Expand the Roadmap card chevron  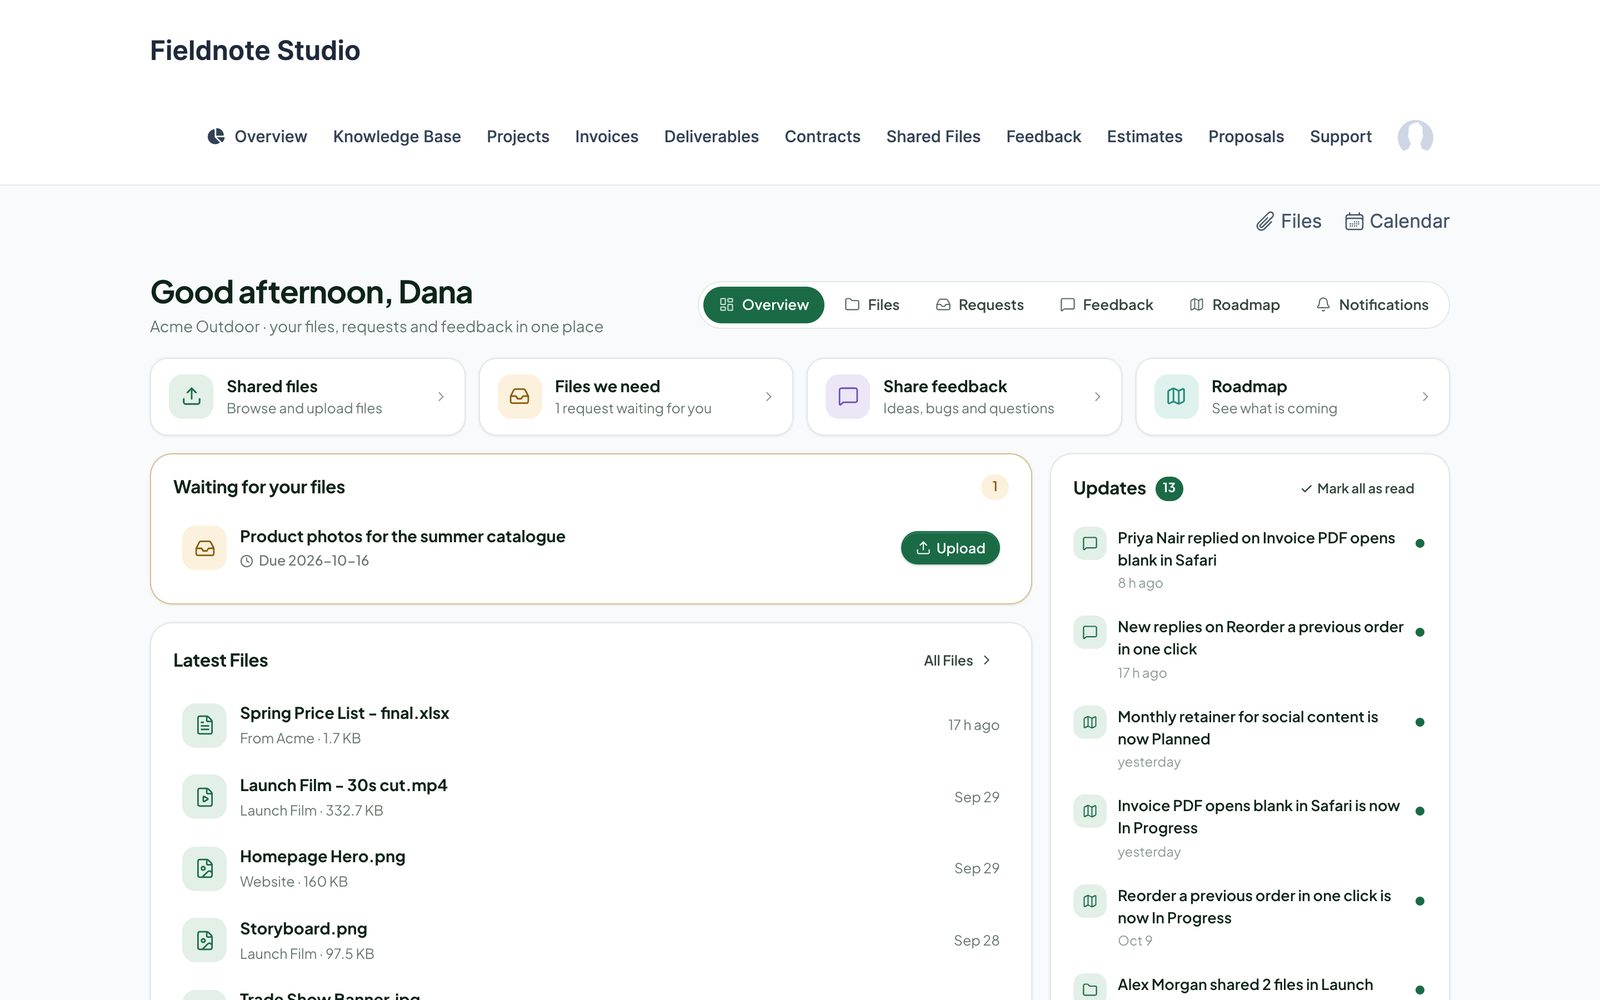pyautogui.click(x=1425, y=397)
